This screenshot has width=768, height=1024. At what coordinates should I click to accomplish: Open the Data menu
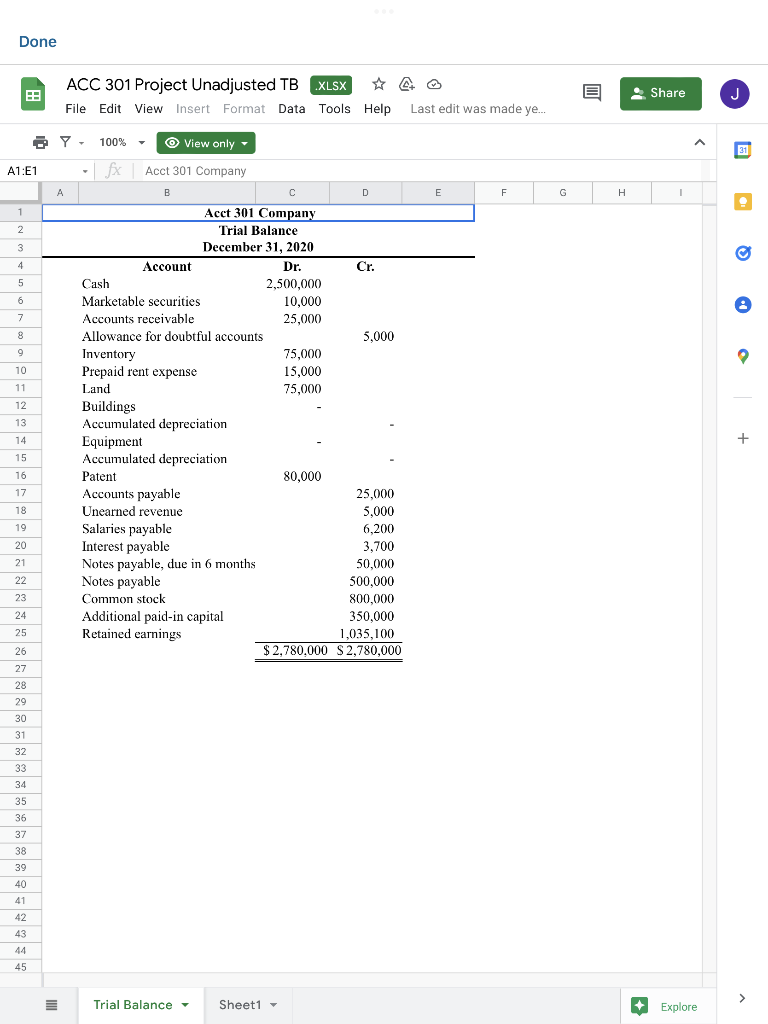(x=292, y=109)
